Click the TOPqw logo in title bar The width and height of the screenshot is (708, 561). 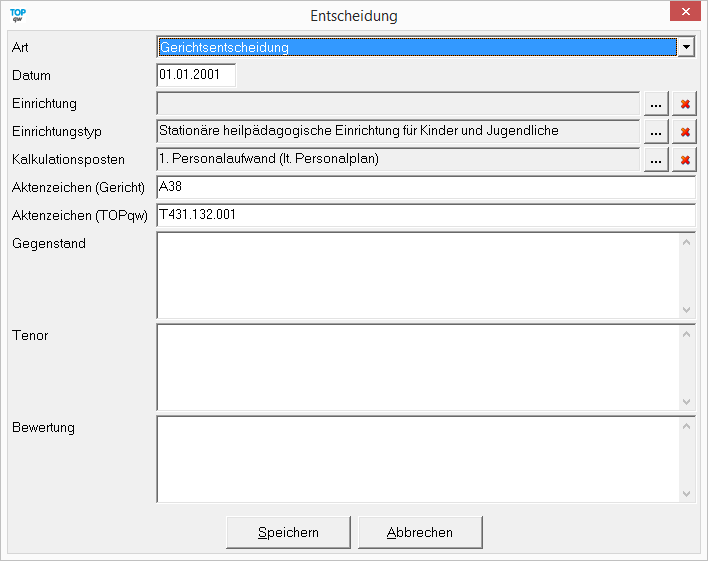click(x=17, y=15)
